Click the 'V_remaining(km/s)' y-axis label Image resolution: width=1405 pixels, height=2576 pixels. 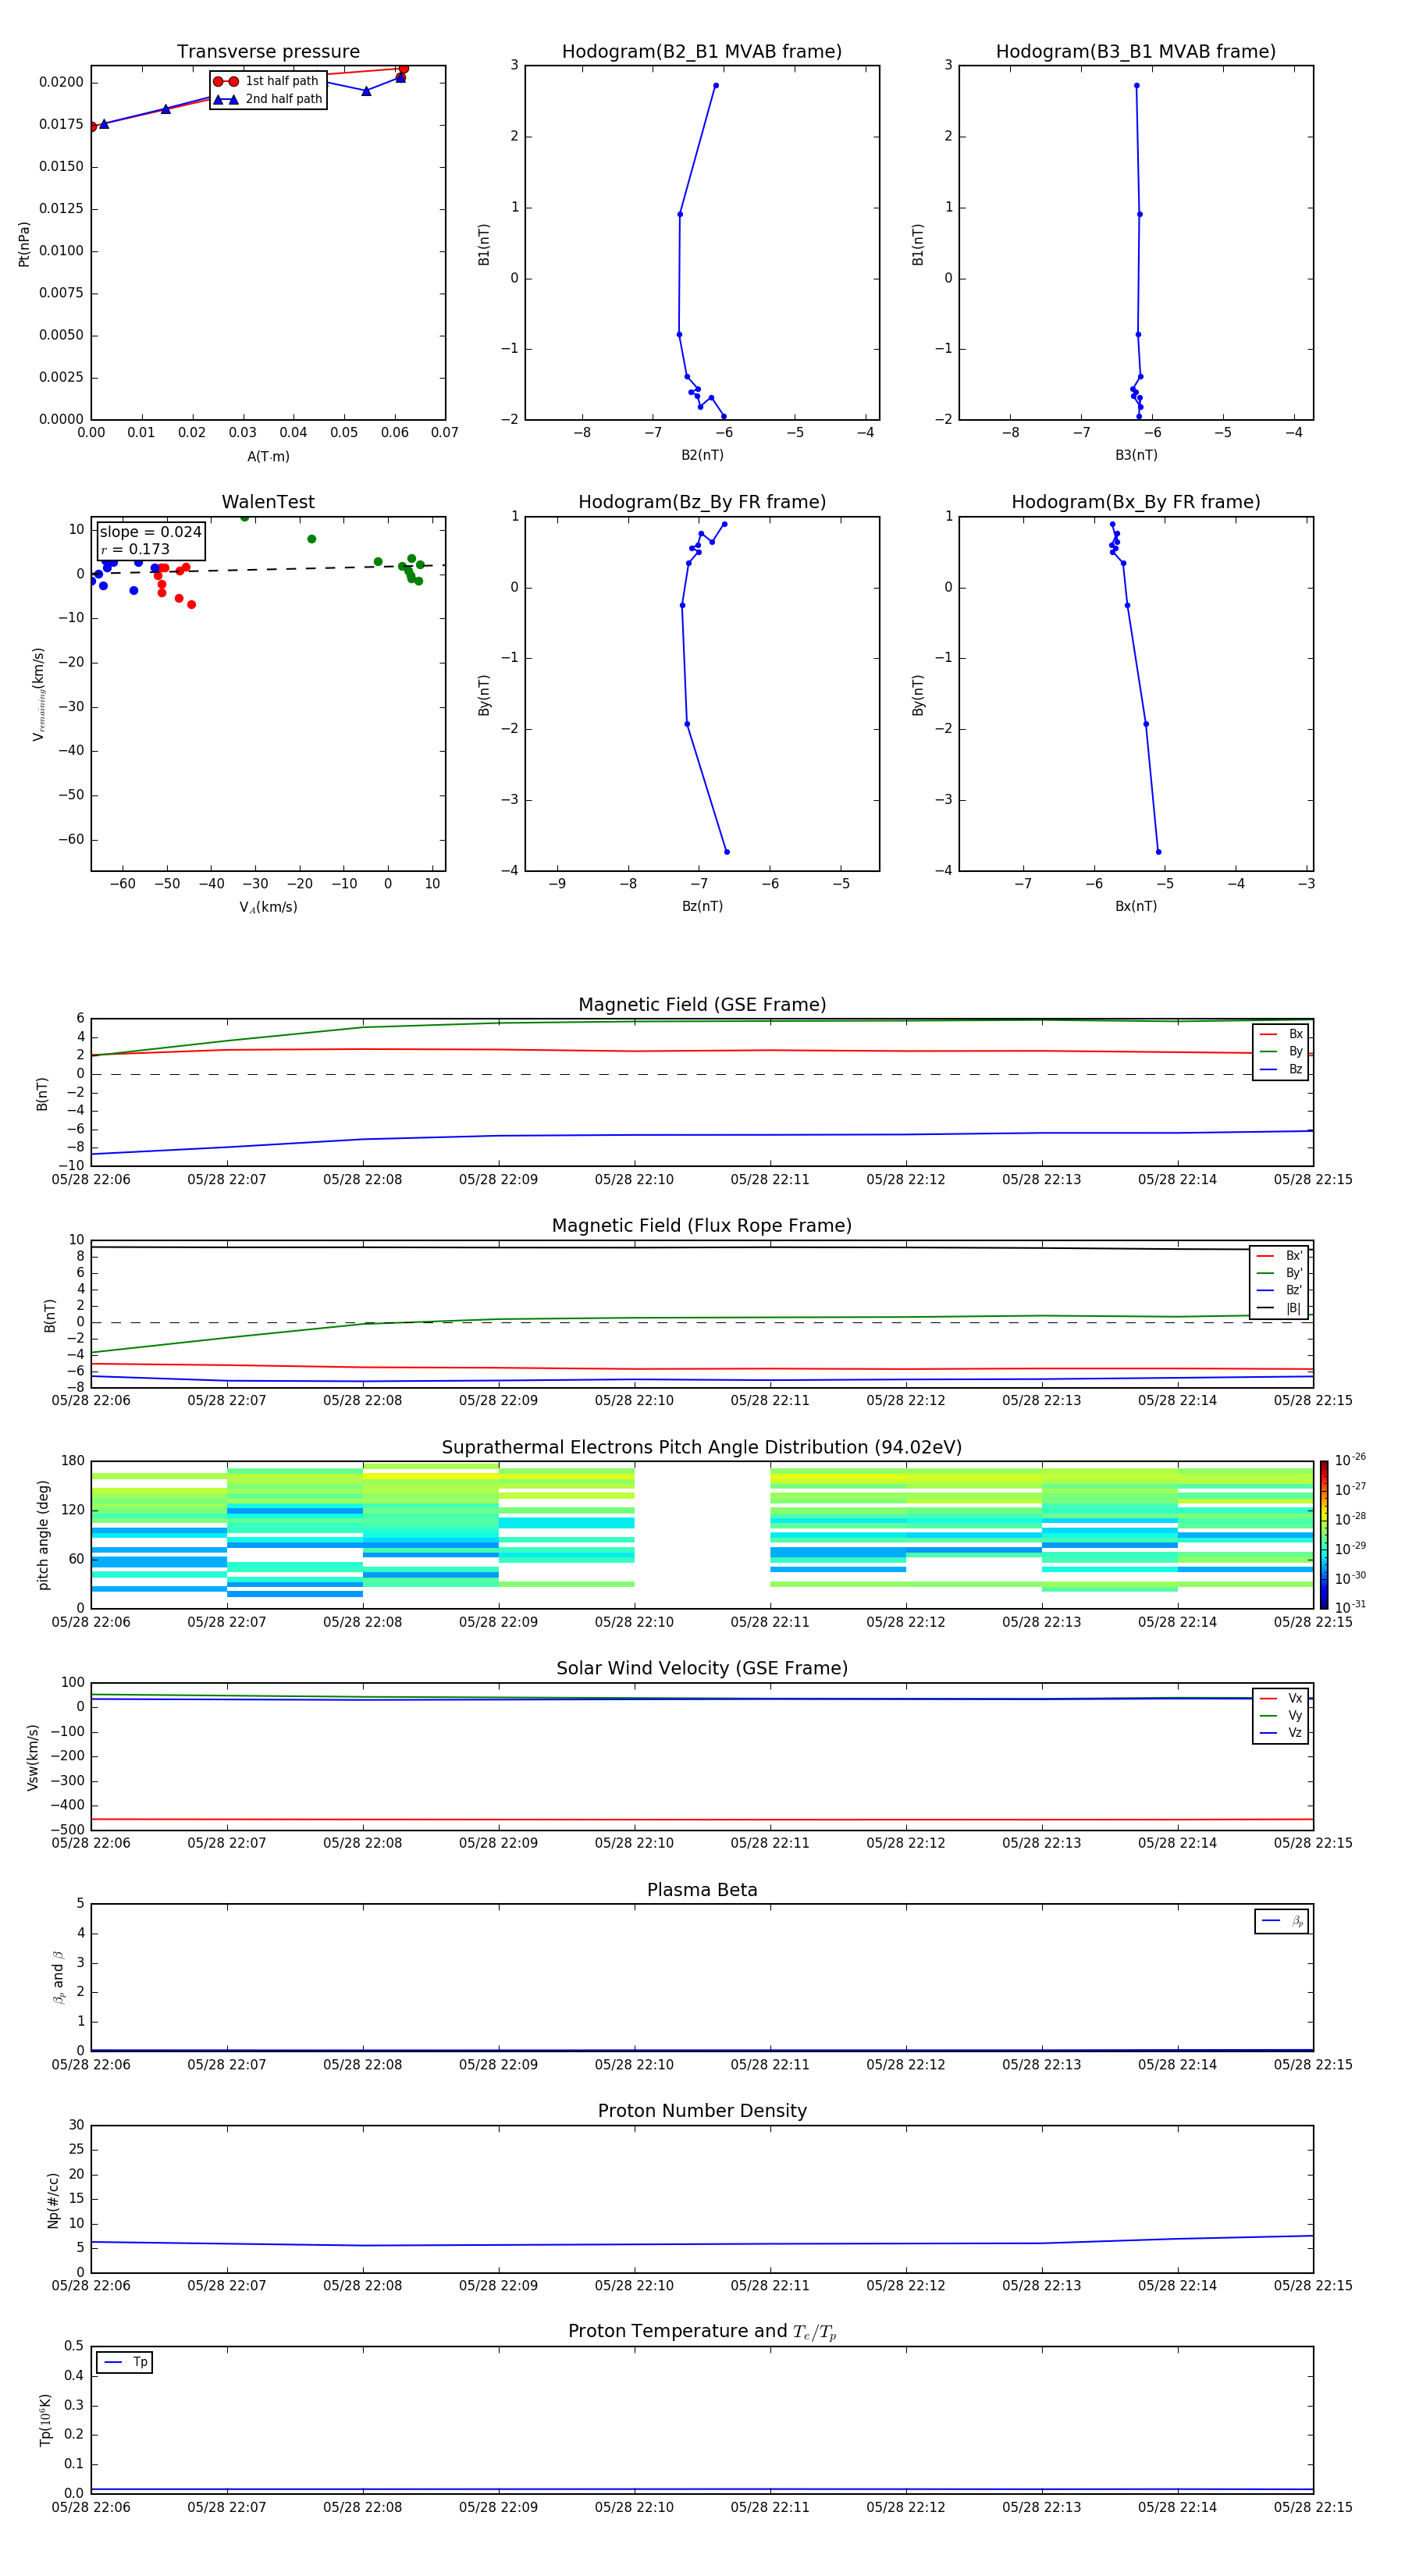(39, 694)
